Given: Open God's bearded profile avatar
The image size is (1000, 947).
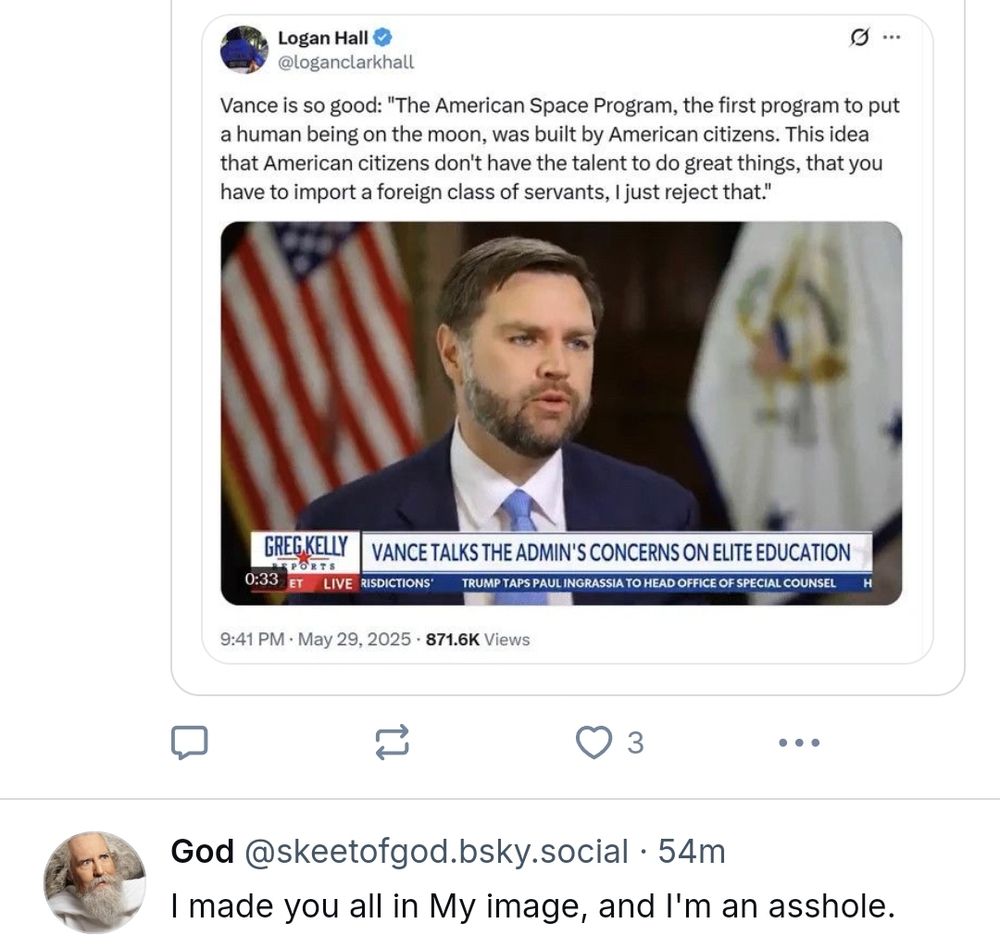Looking at the screenshot, I should tap(95, 880).
